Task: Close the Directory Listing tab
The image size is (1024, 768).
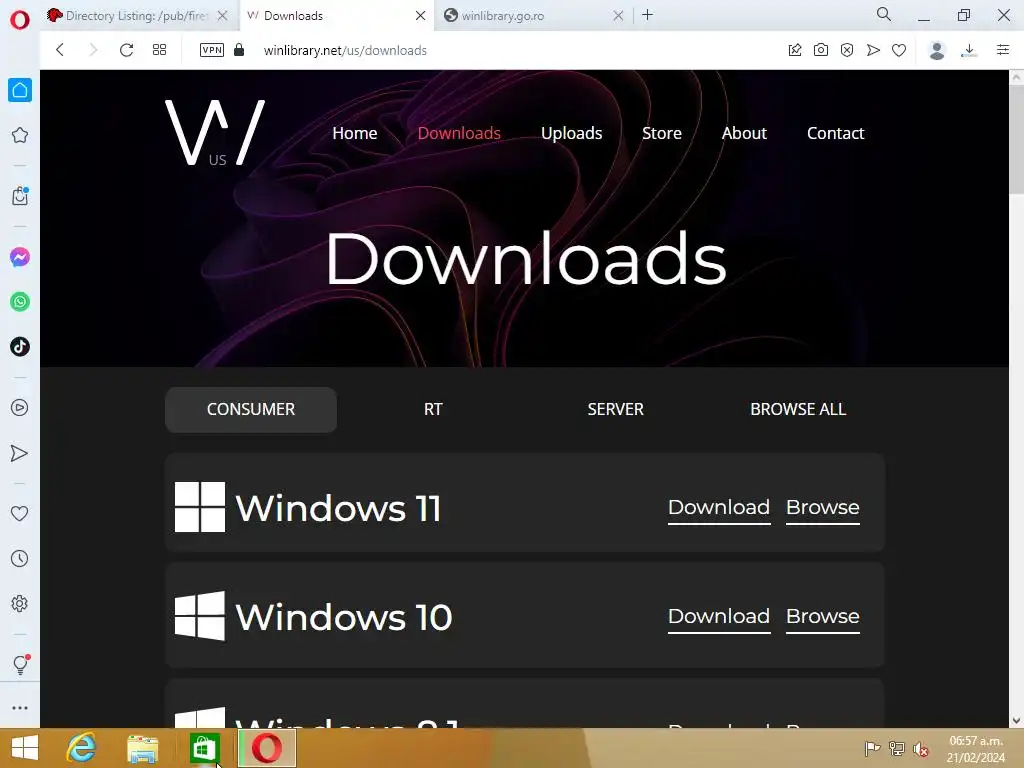Action: (x=223, y=16)
